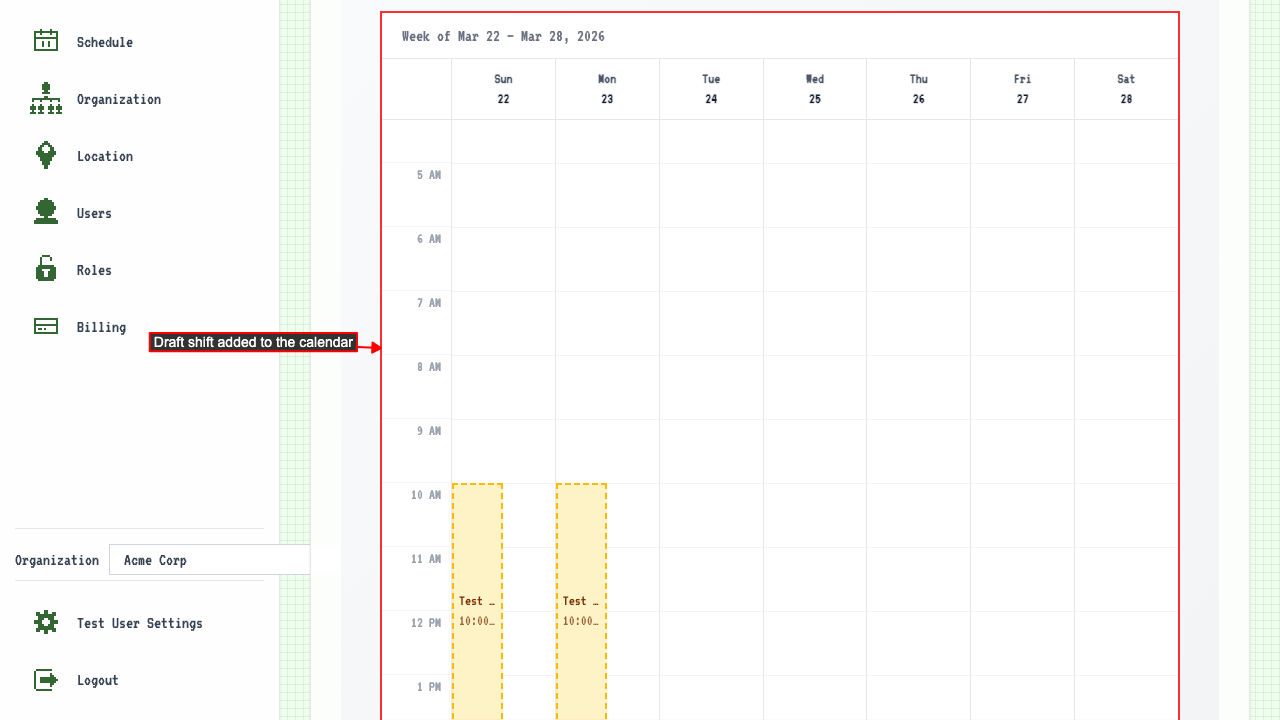Click the Friday 10 AM time slot

tap(1022, 515)
